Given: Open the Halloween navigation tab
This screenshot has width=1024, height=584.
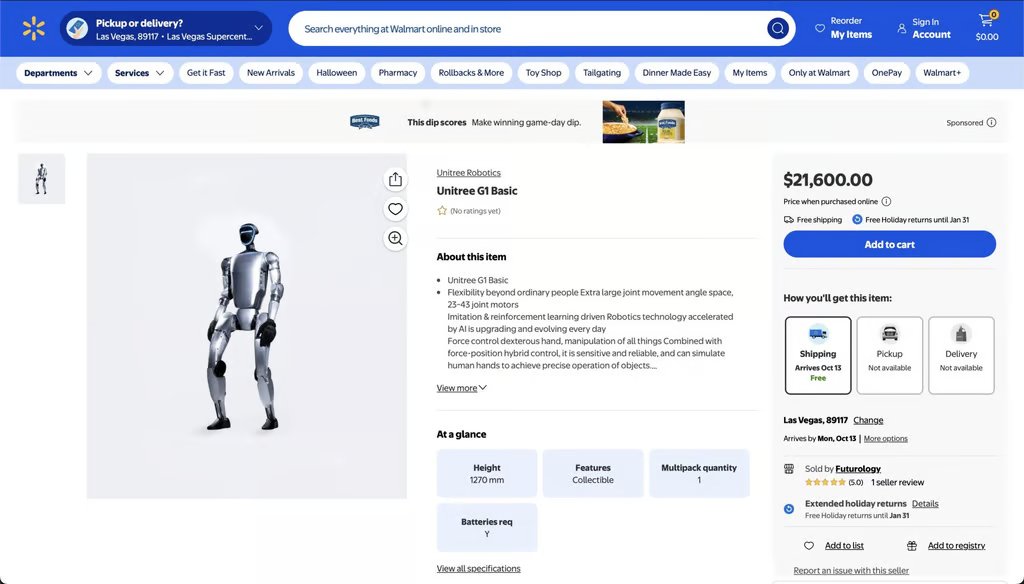Looking at the screenshot, I should [336, 72].
